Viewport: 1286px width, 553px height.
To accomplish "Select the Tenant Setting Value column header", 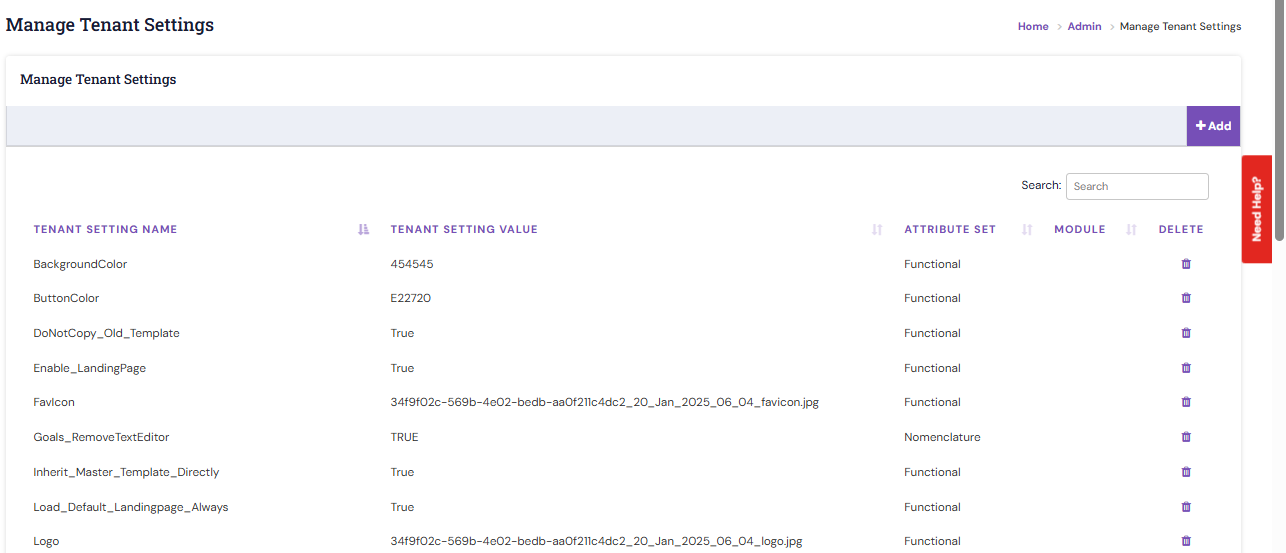I will [x=464, y=229].
